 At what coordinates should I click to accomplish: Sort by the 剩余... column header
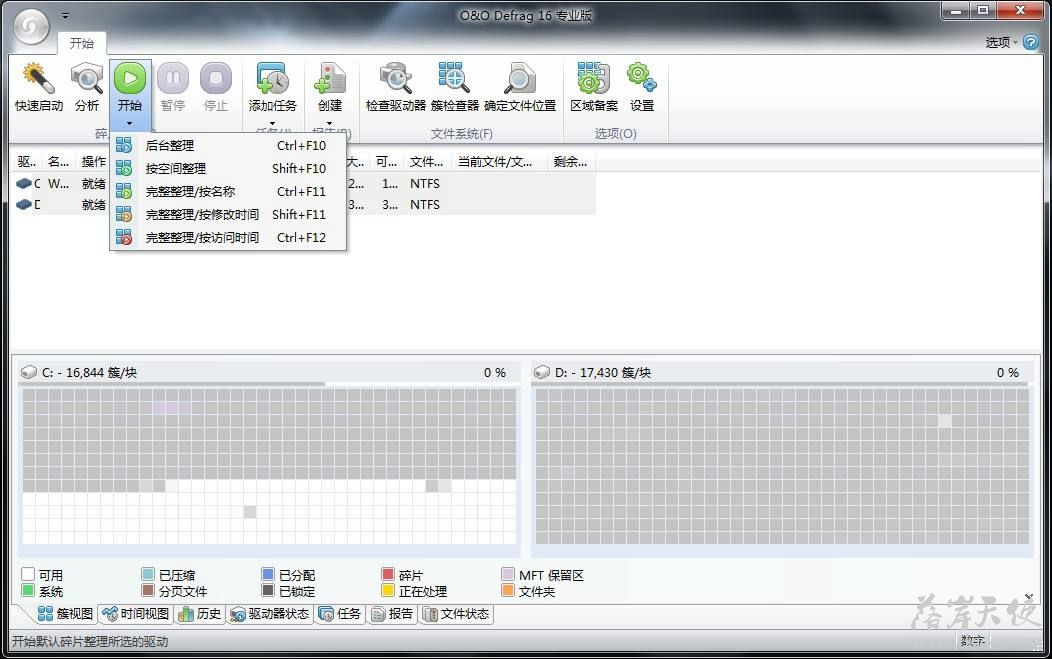(x=570, y=162)
